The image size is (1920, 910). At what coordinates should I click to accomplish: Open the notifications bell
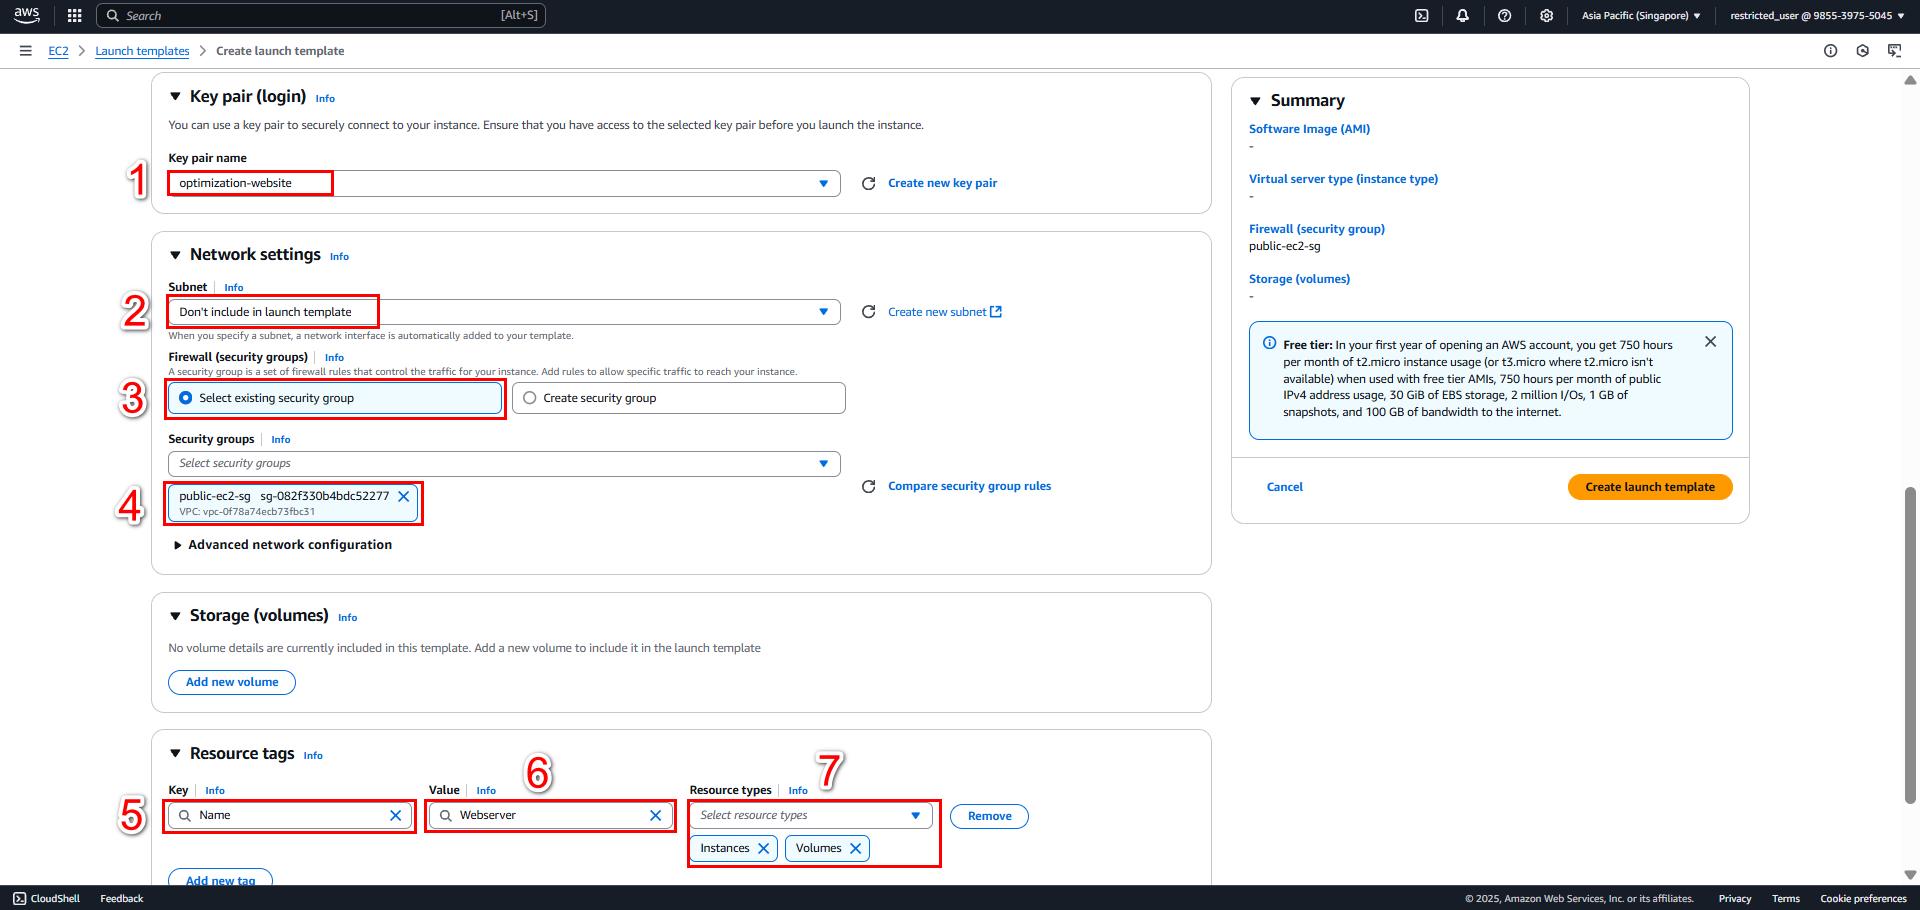1462,15
